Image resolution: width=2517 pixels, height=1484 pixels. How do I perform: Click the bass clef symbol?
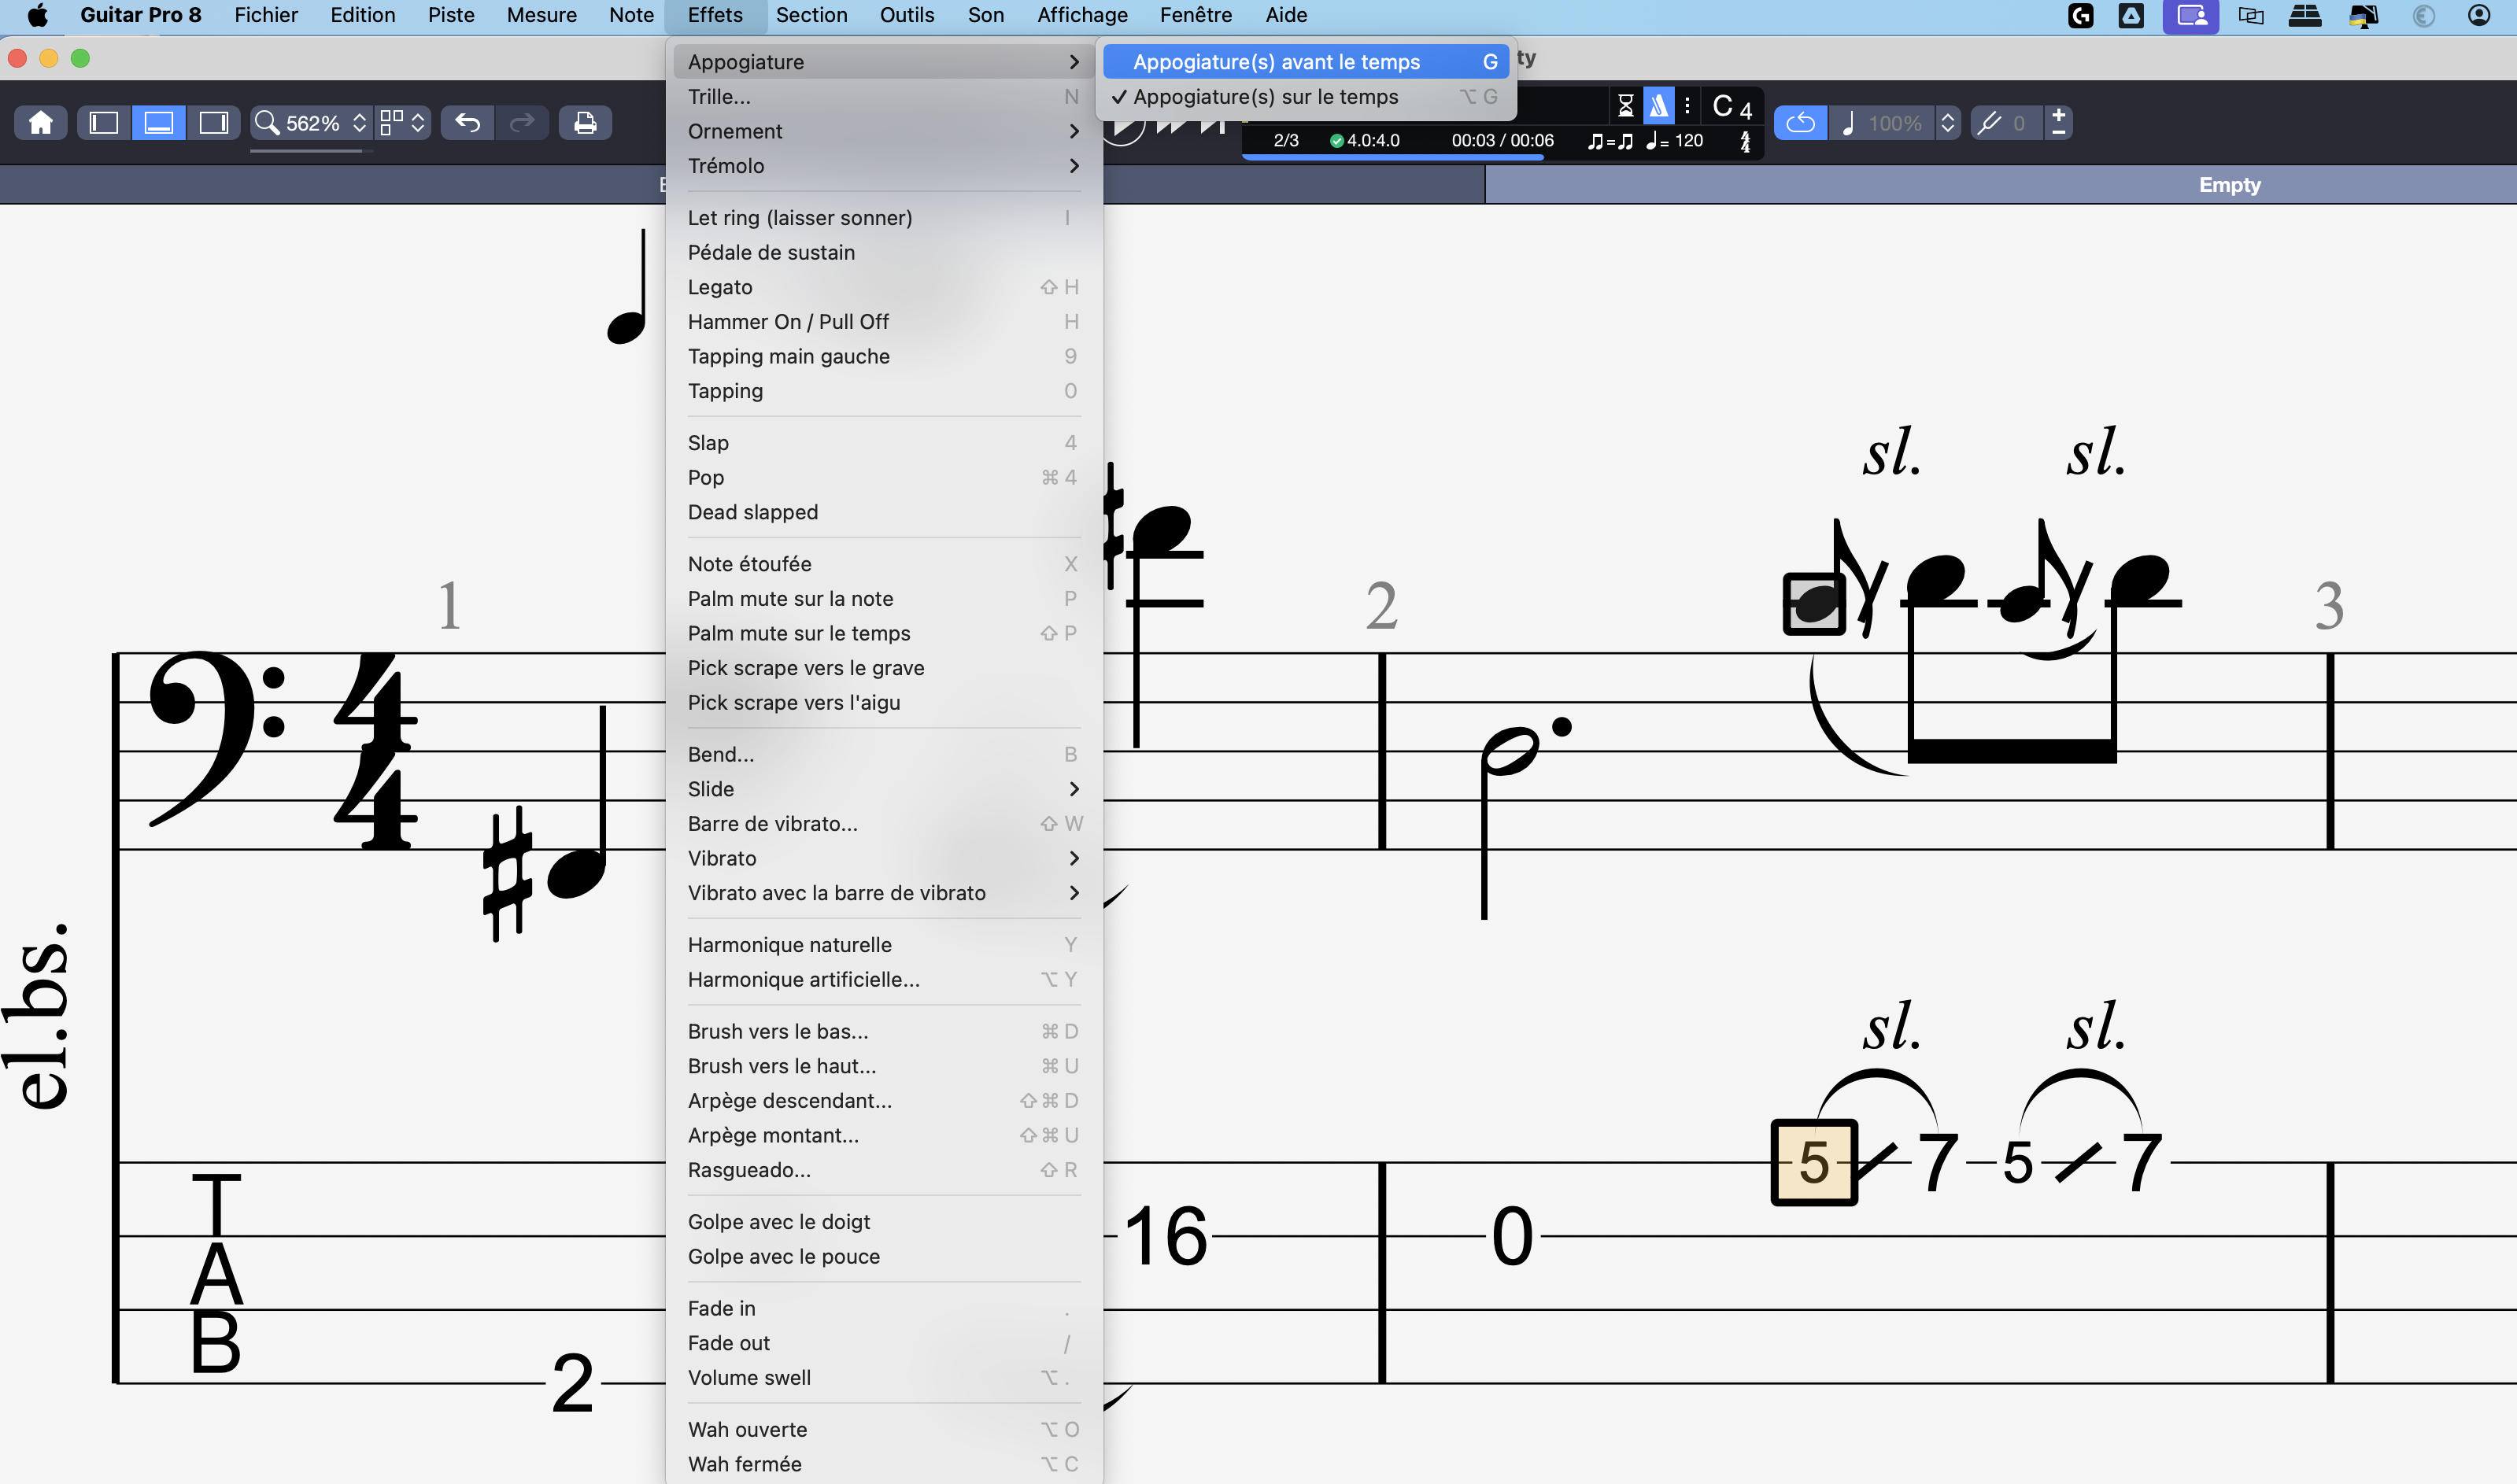(217, 740)
